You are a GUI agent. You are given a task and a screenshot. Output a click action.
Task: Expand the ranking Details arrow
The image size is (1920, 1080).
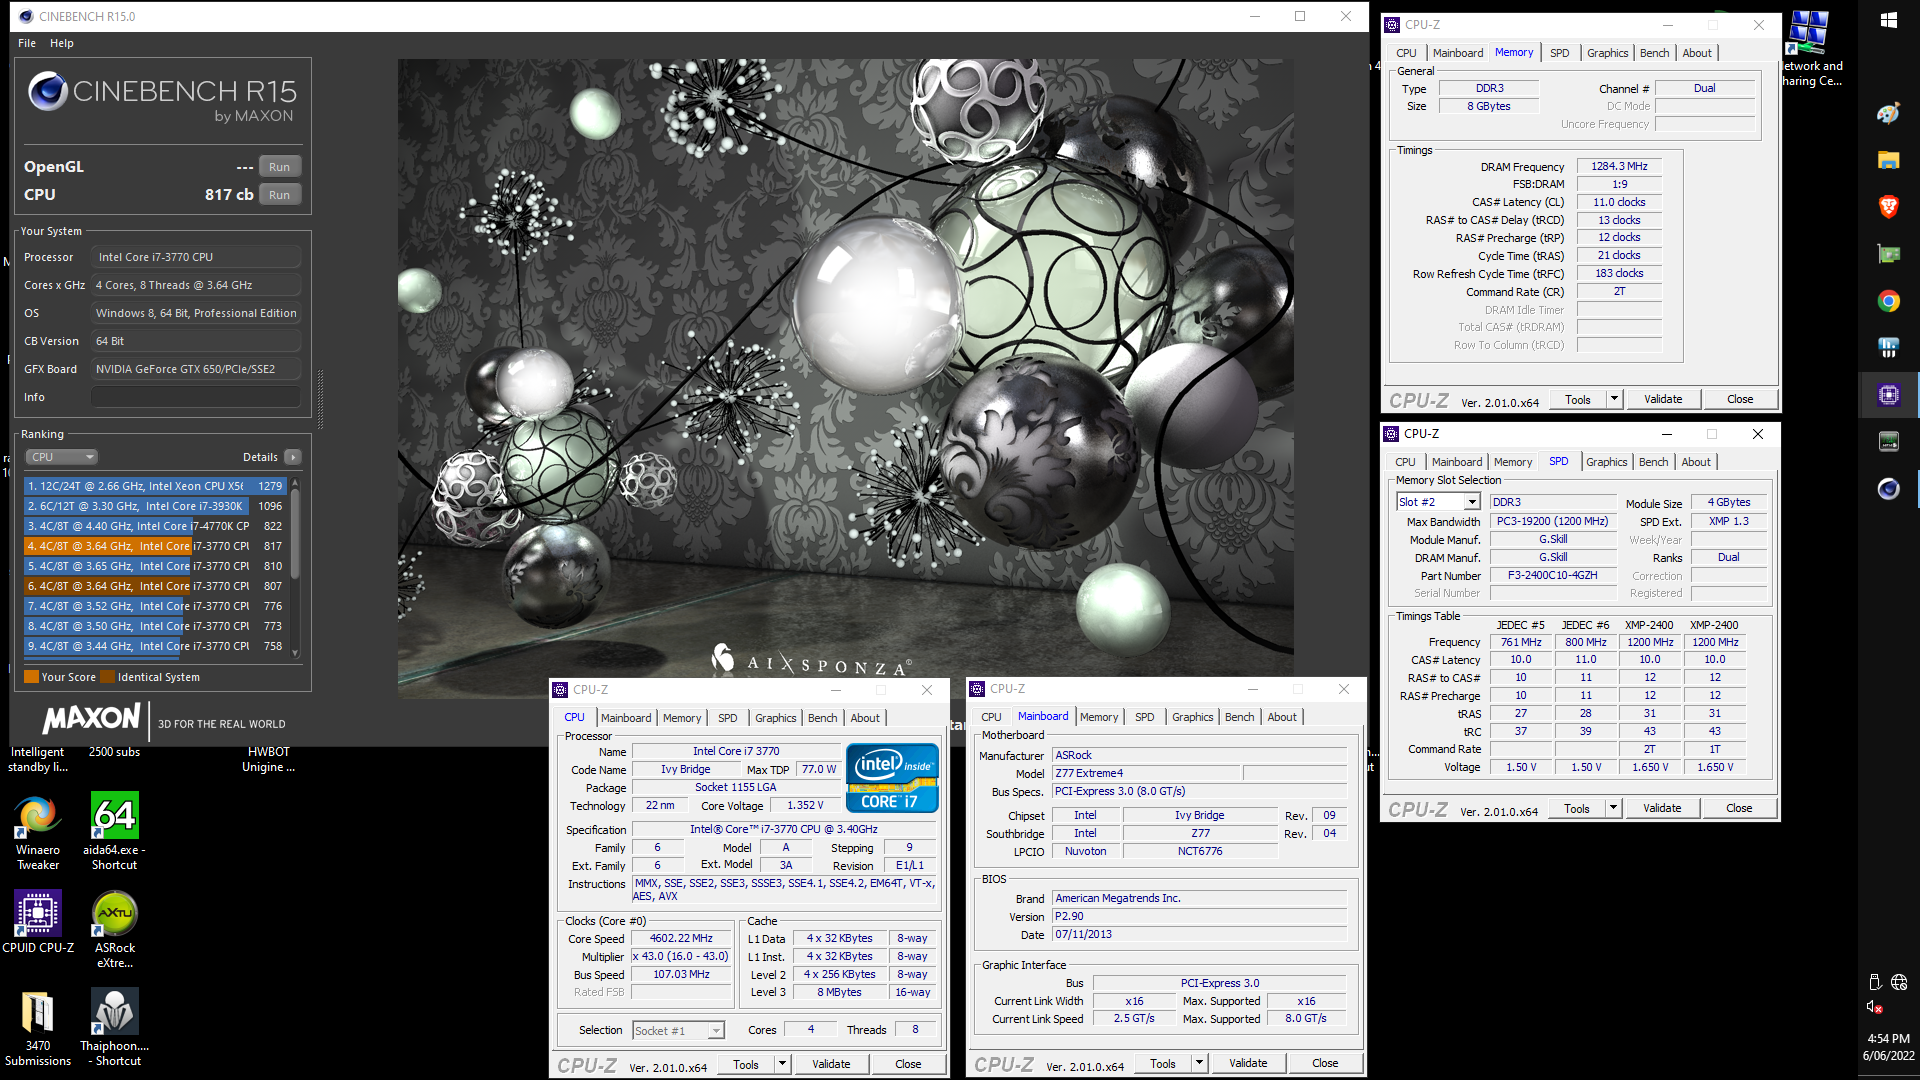coord(293,457)
